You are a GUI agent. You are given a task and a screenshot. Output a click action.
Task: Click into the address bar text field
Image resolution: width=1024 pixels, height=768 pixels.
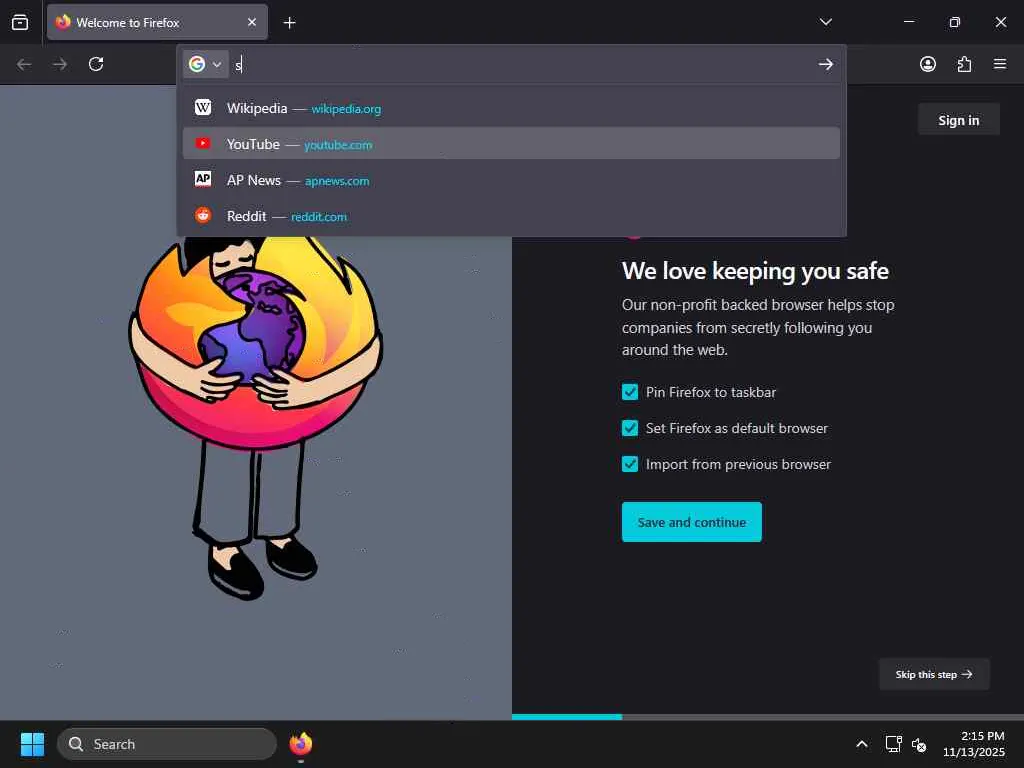521,64
